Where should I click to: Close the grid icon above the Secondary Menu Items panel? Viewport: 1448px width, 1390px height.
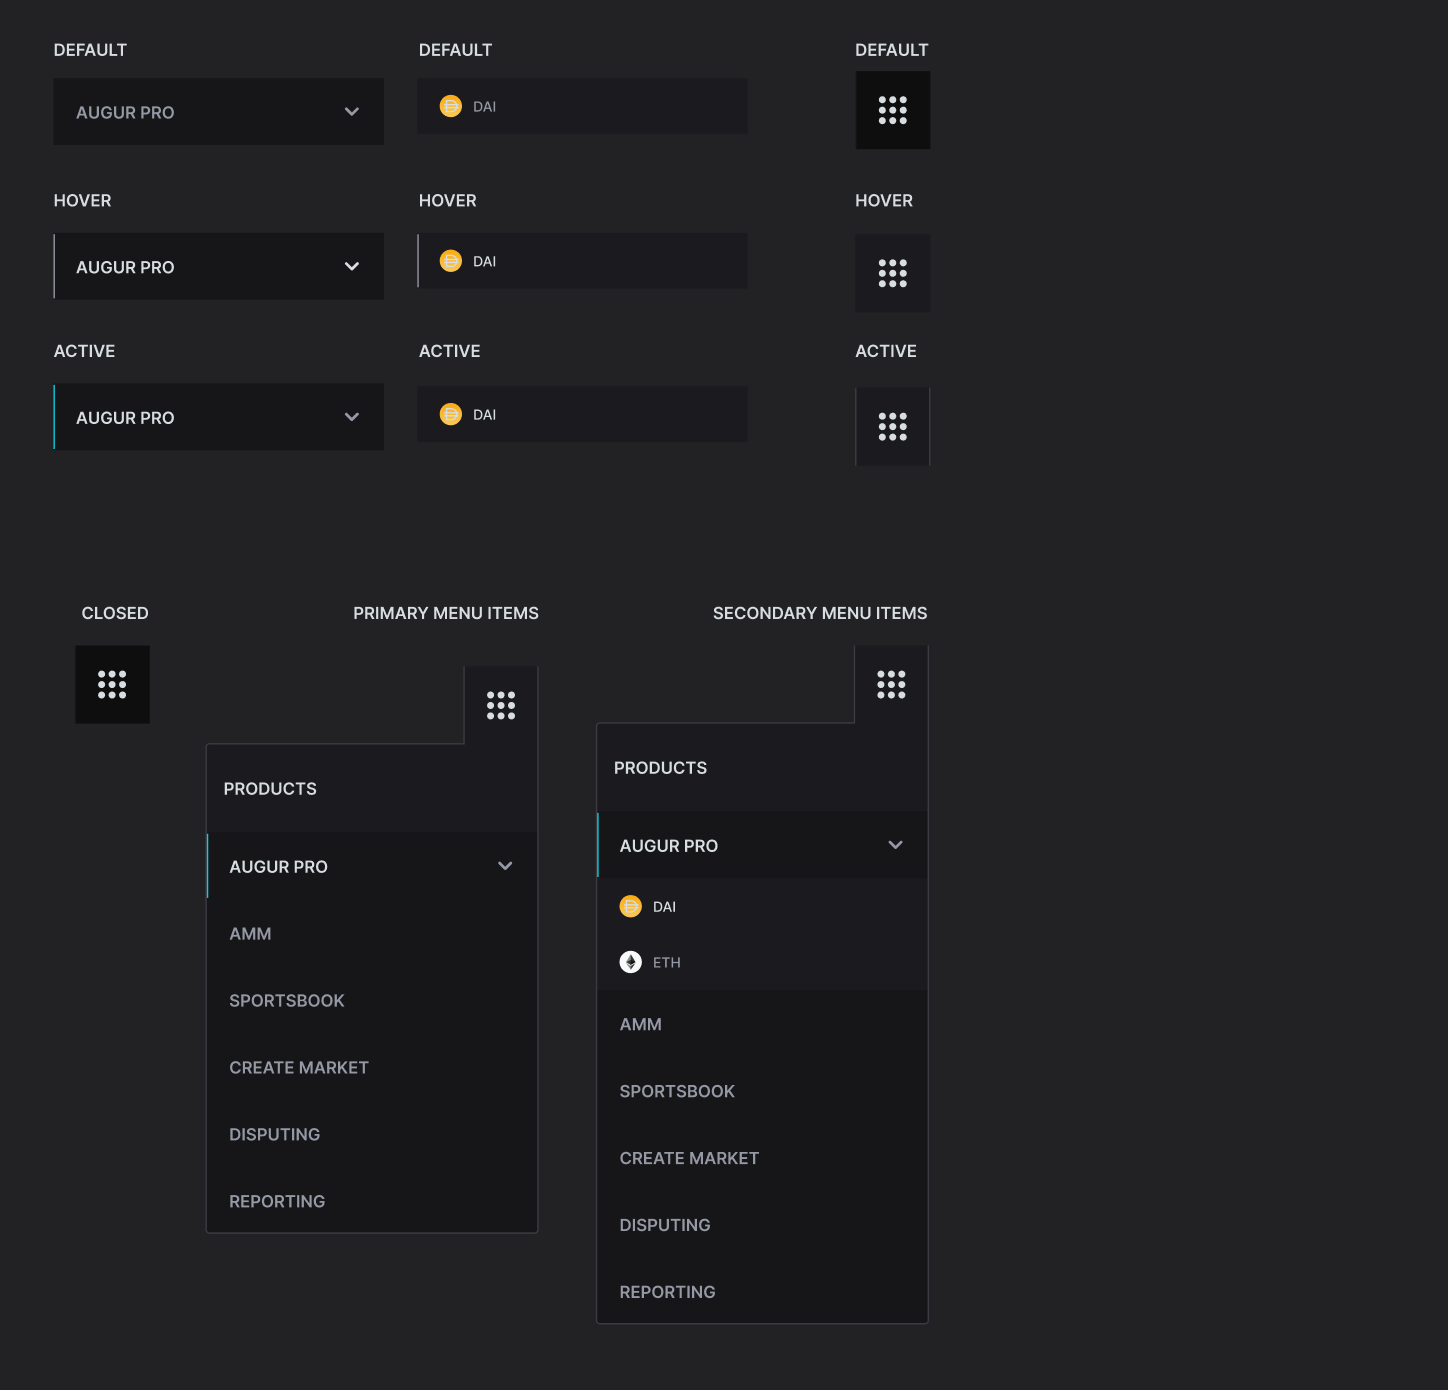891,684
